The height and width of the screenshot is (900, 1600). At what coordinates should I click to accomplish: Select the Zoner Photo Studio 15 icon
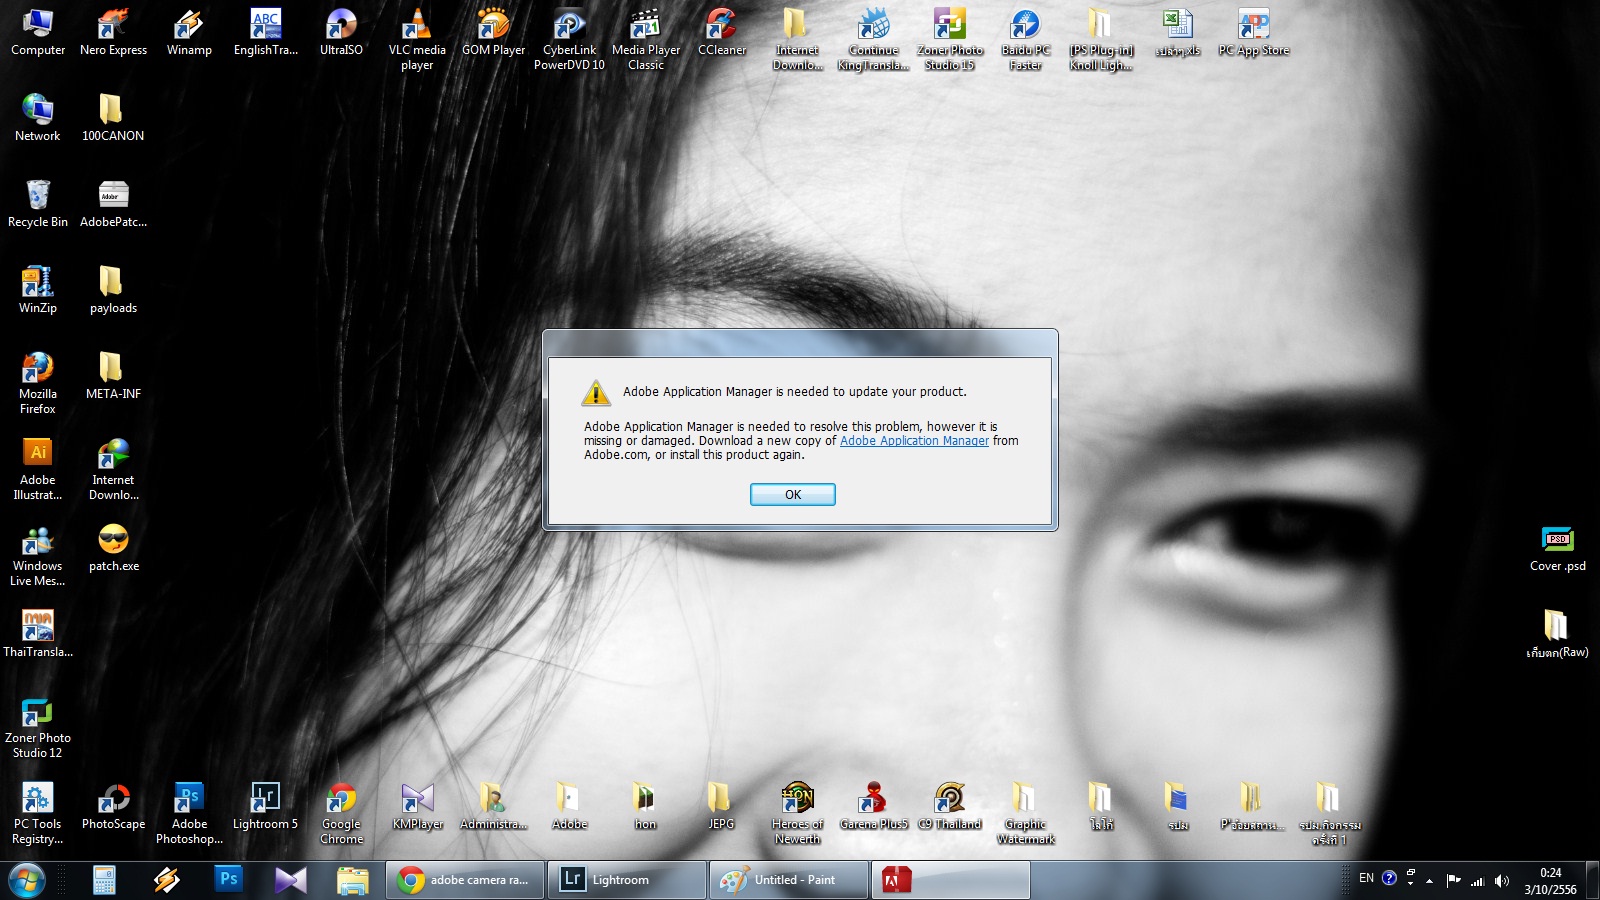tap(949, 39)
